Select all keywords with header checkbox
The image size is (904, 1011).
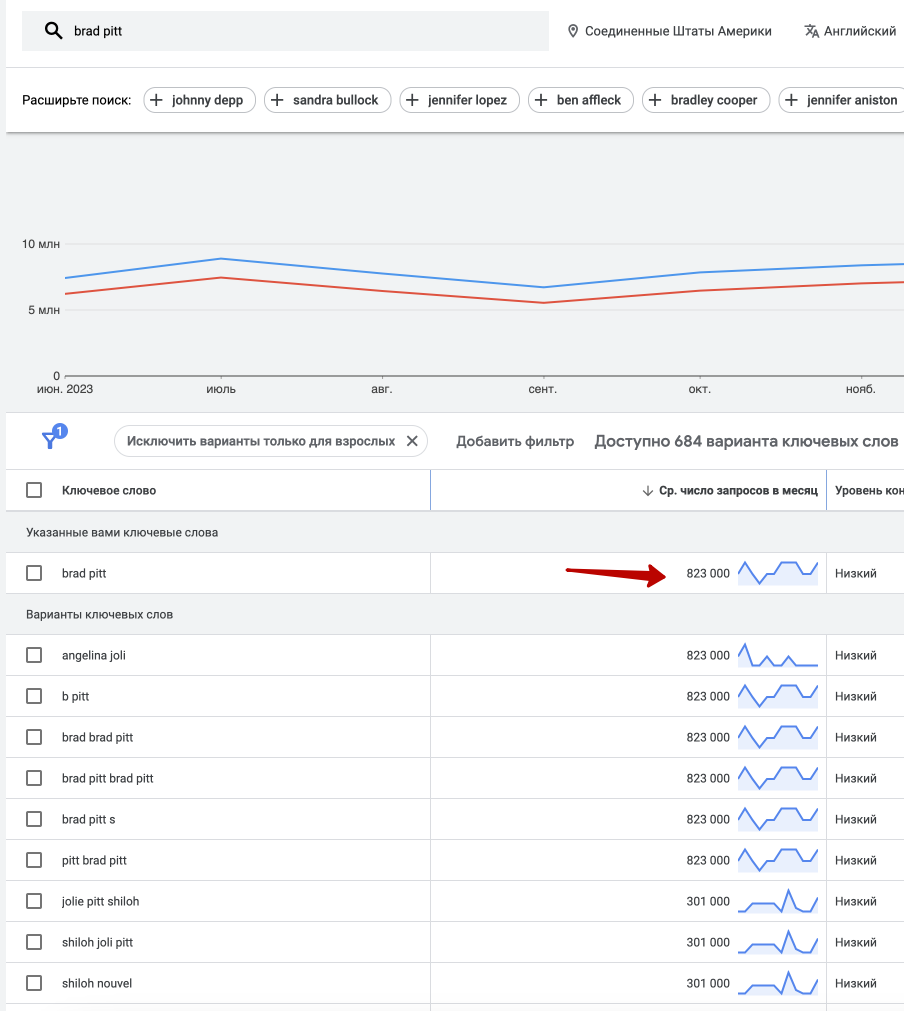click(34, 490)
